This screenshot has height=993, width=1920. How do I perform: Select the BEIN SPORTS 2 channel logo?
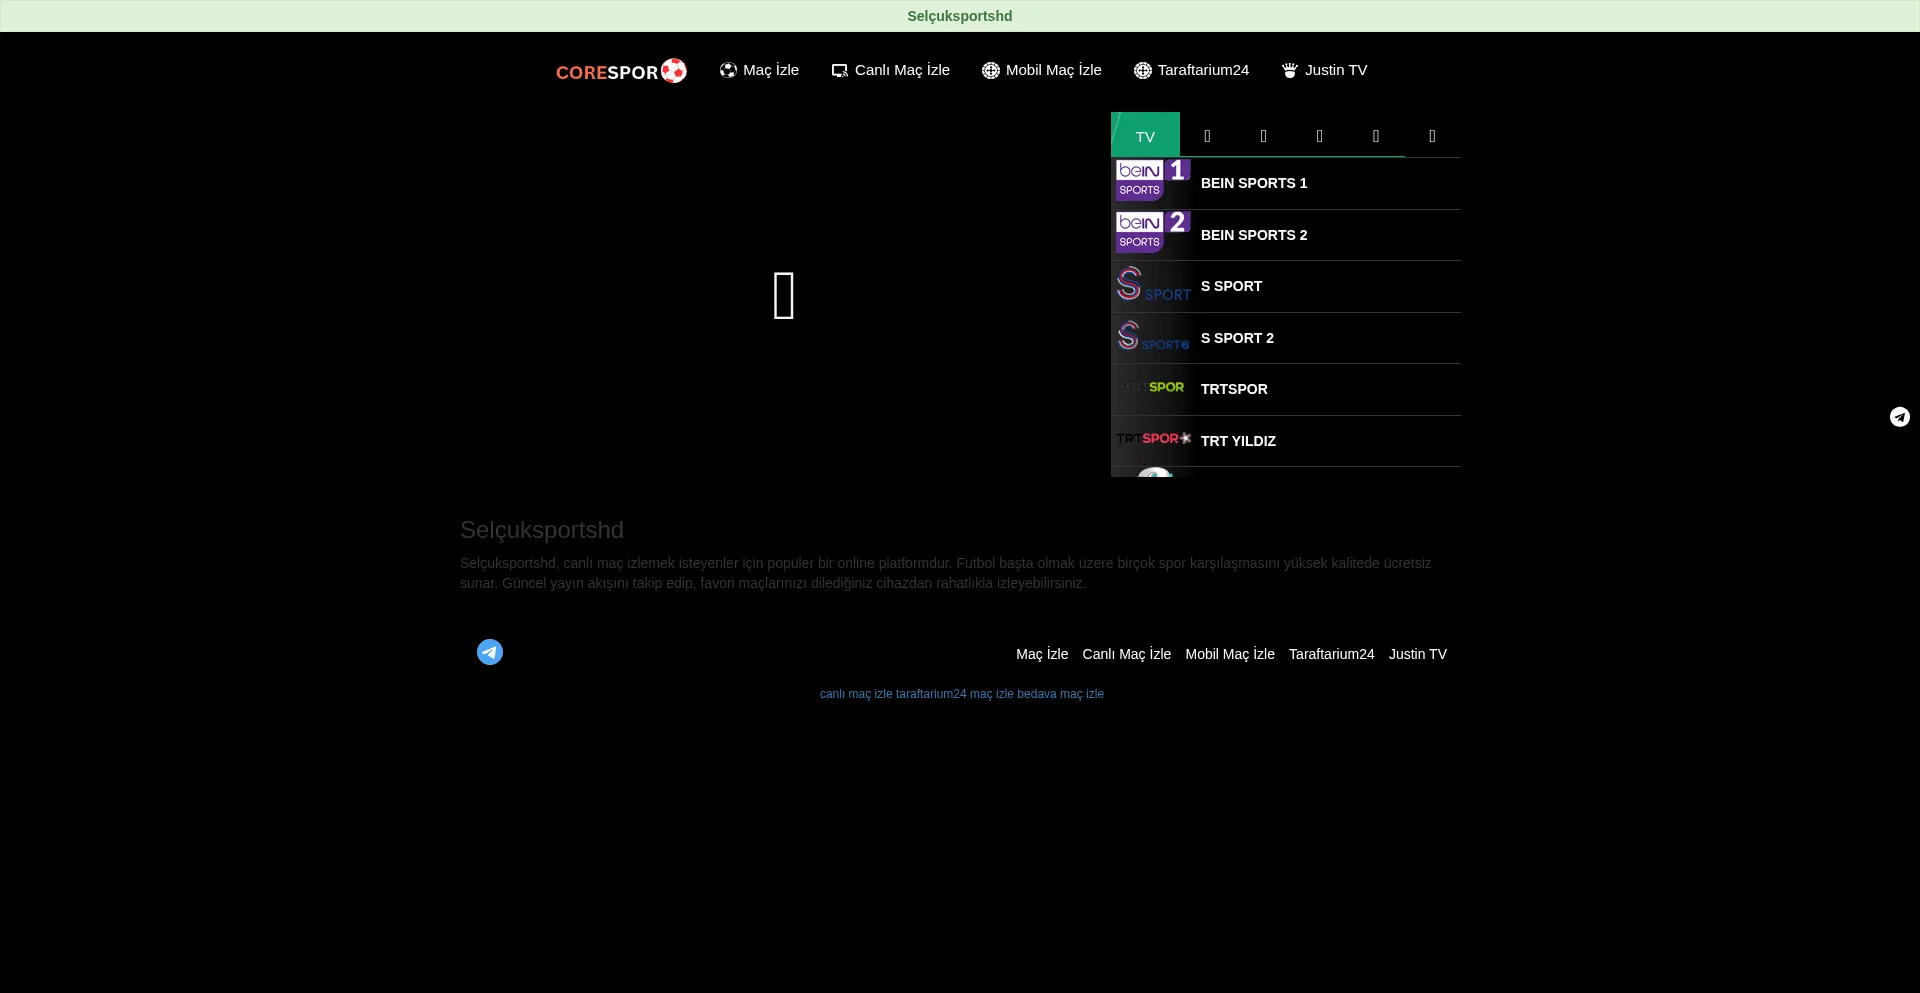coord(1152,233)
